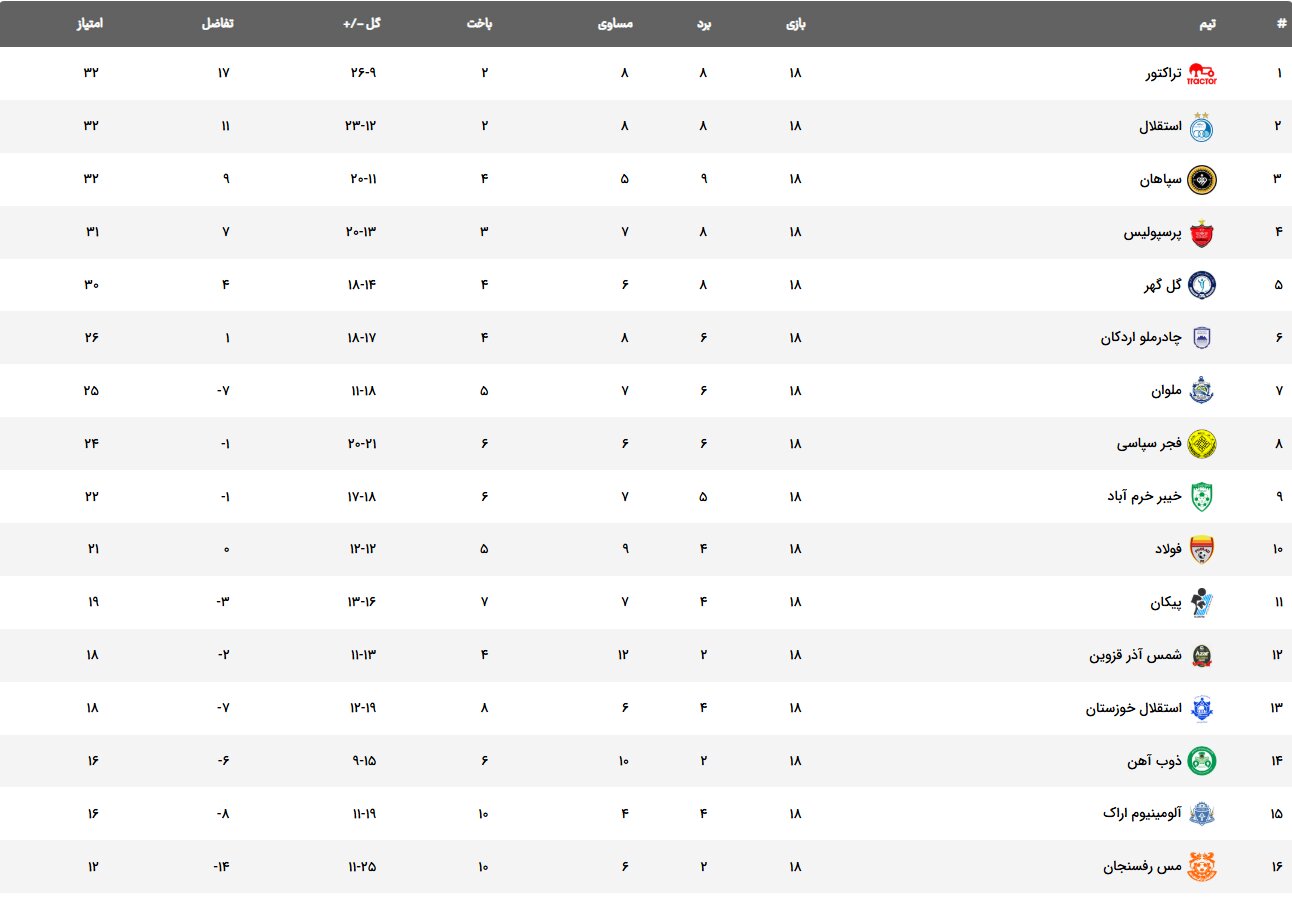Click the Foolad club crest
Image resolution: width=1292 pixels, height=897 pixels.
[x=1201, y=549]
